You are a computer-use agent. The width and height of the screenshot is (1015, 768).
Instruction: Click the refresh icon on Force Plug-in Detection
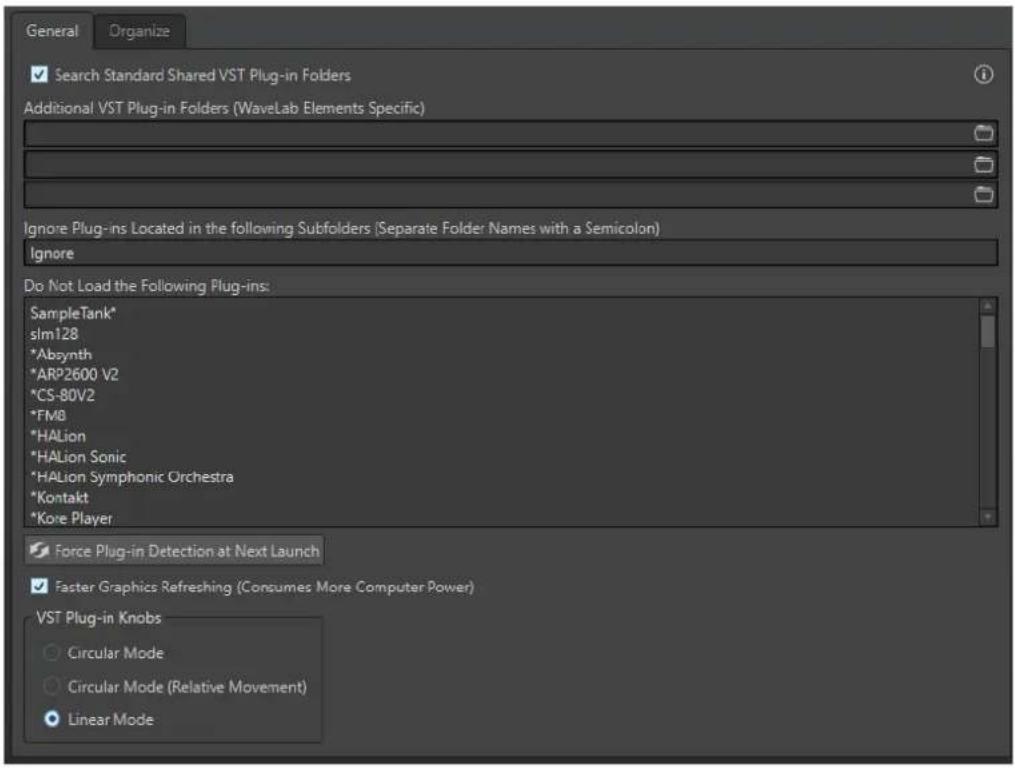pyautogui.click(x=39, y=550)
